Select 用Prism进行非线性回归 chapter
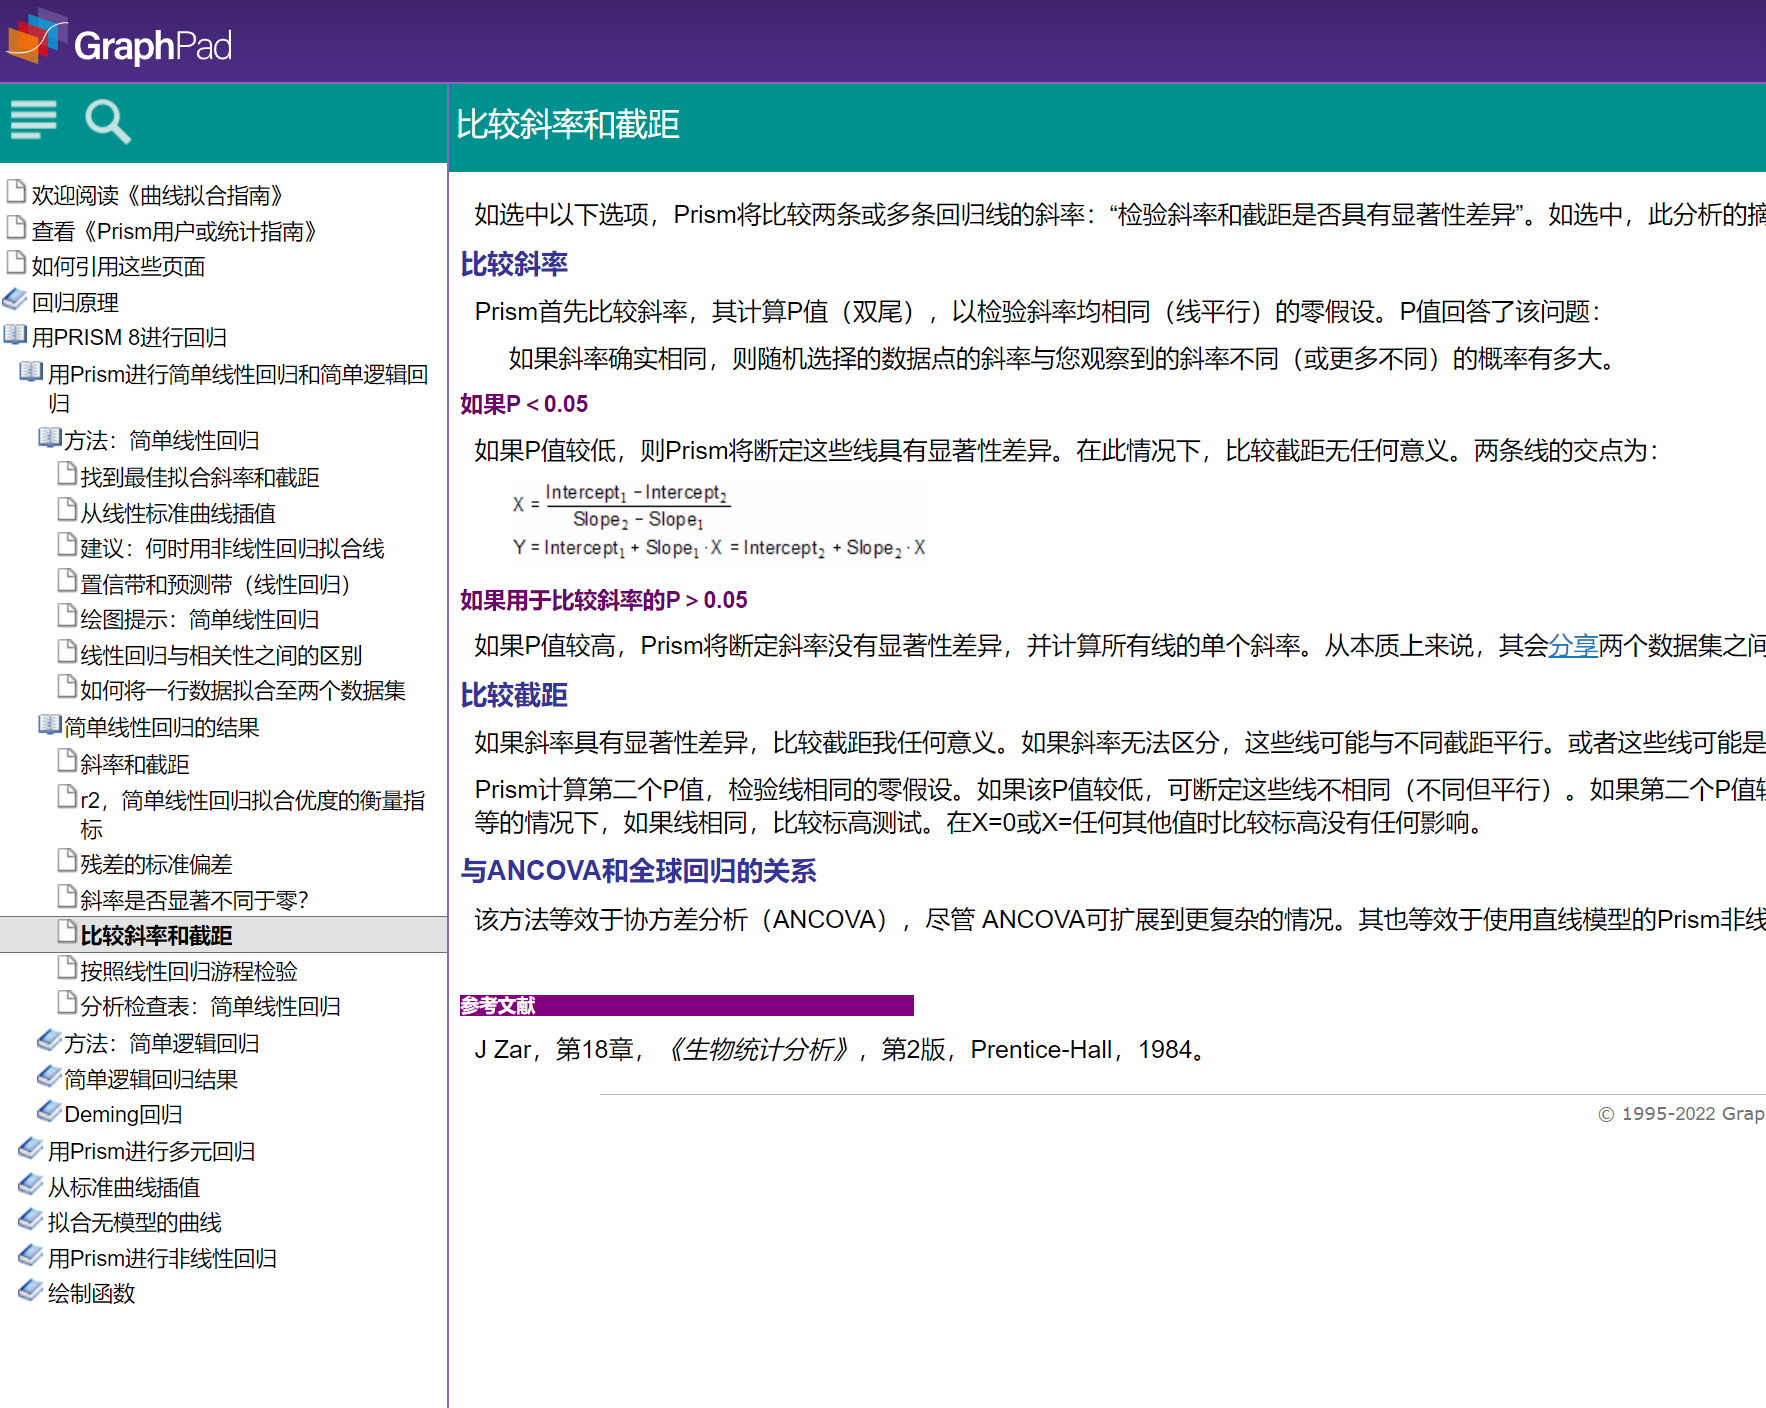The height and width of the screenshot is (1408, 1766). click(x=162, y=1258)
